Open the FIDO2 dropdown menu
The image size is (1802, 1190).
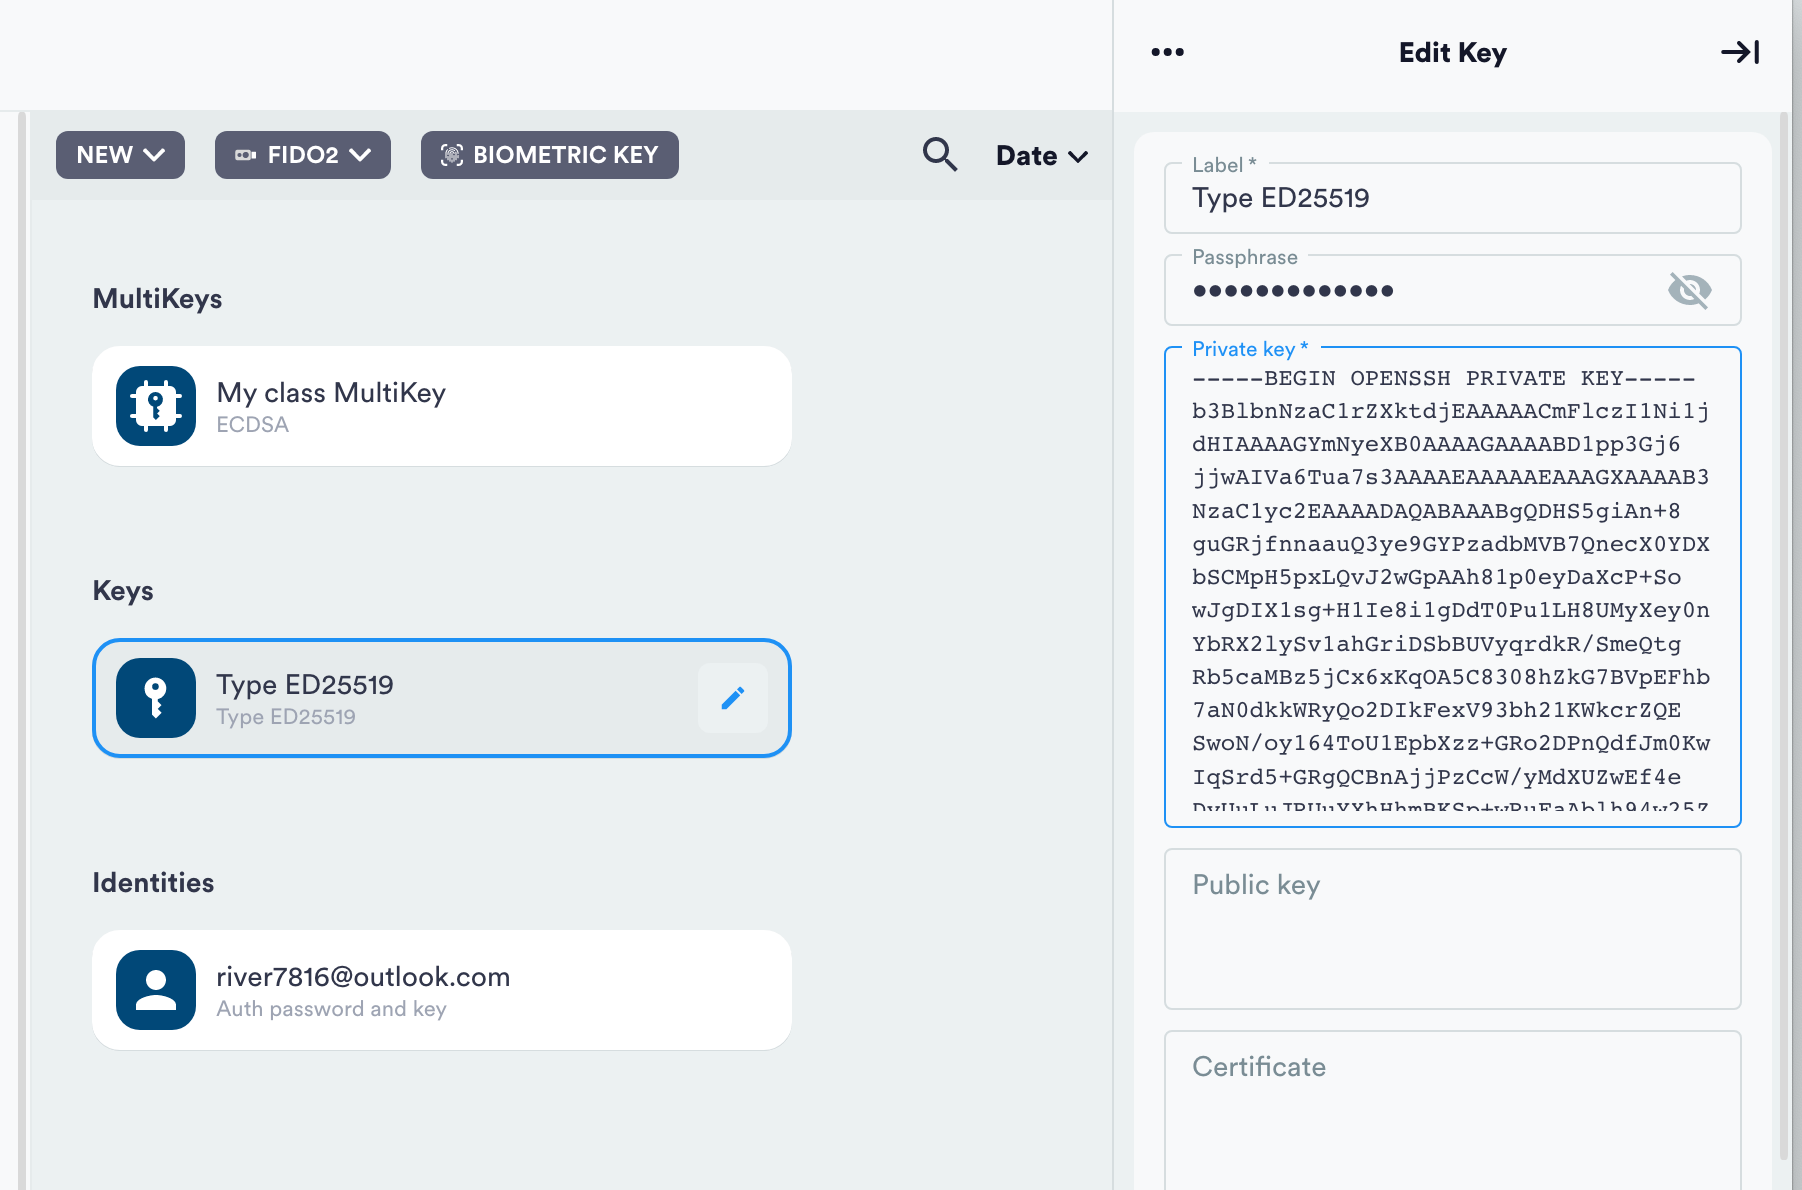303,155
